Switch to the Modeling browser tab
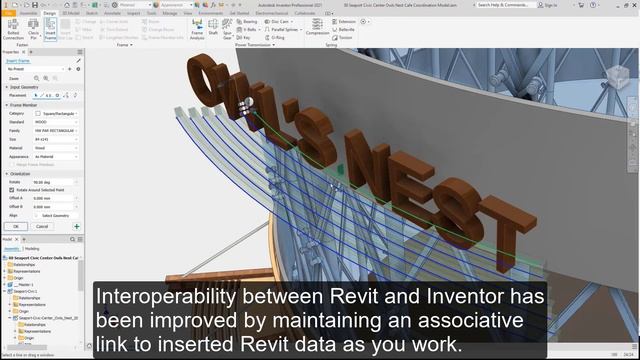640x360 pixels. pyautogui.click(x=32, y=249)
